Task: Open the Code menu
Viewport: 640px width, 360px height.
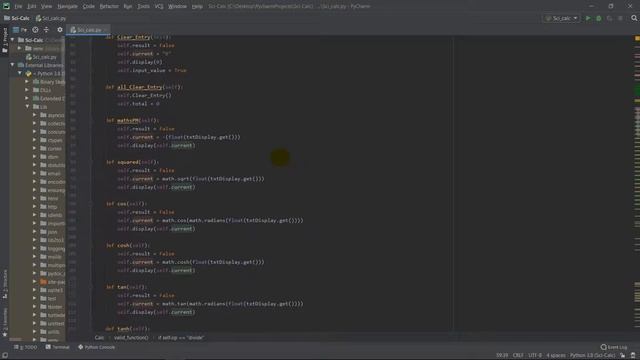Action: tap(89, 7)
